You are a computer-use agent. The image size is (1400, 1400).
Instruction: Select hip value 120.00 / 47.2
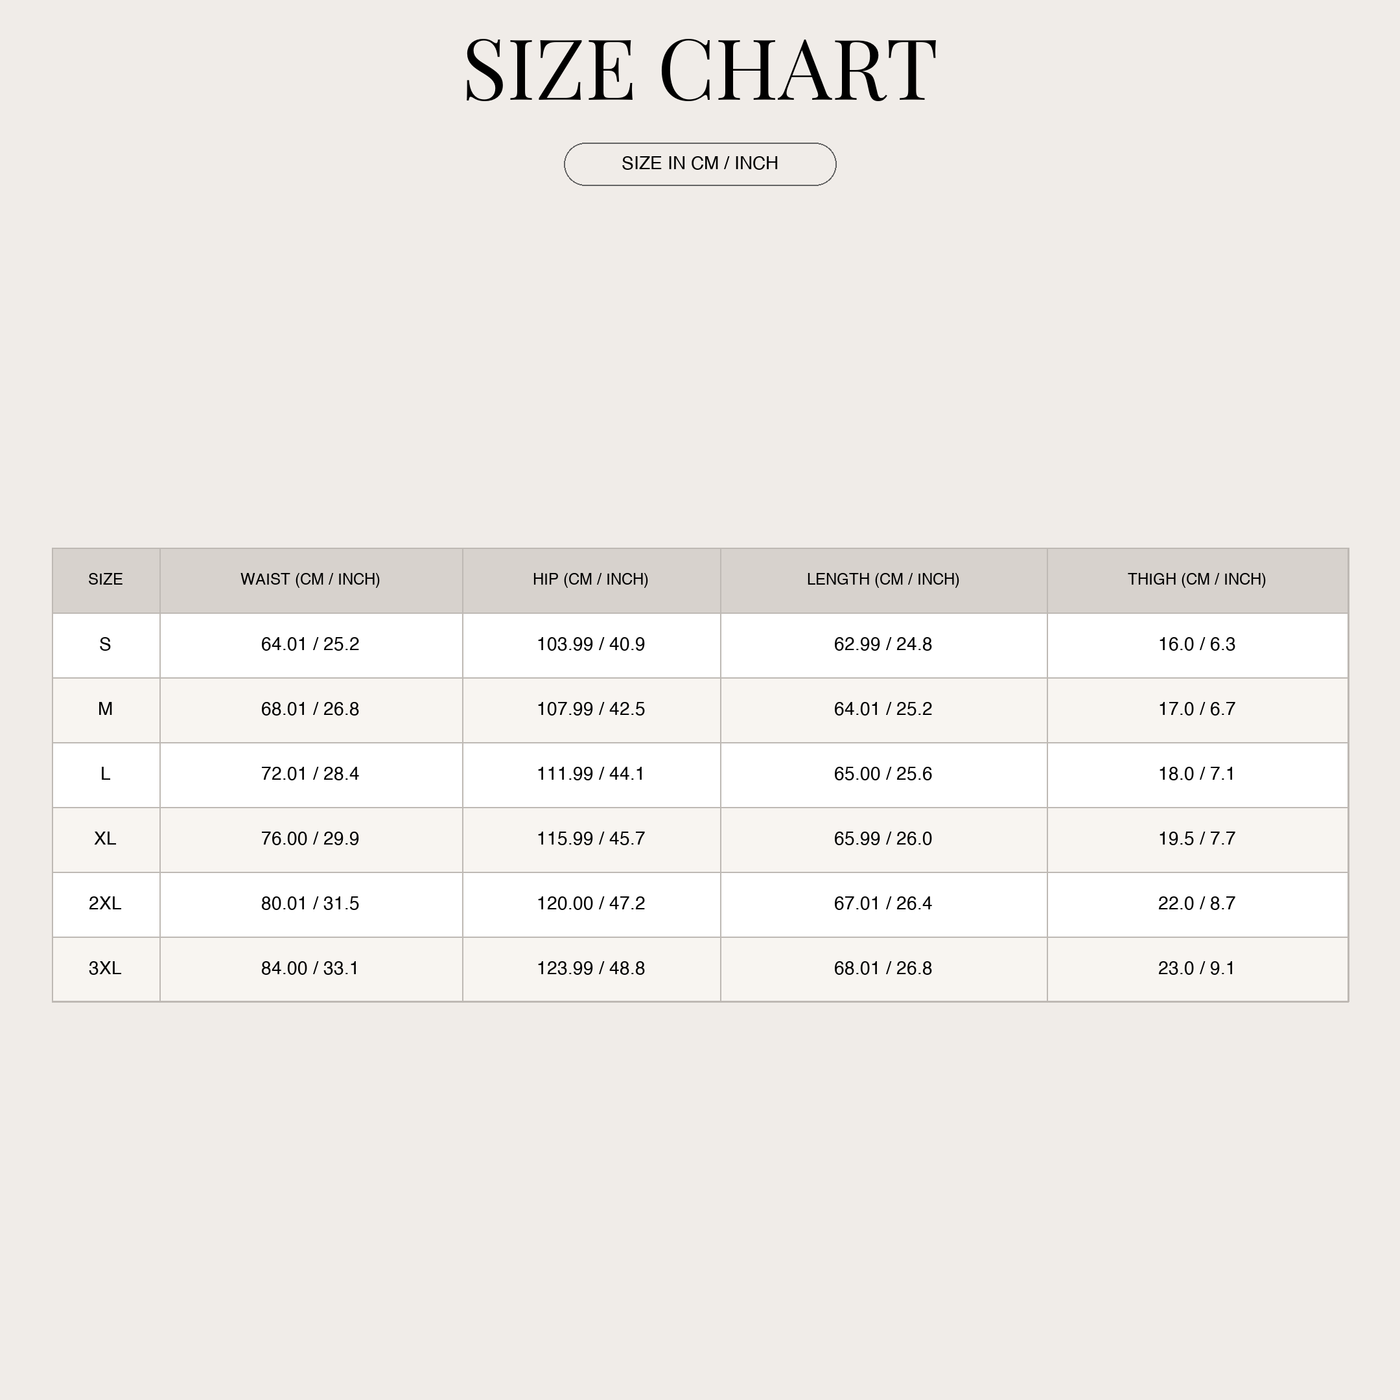[x=591, y=904]
